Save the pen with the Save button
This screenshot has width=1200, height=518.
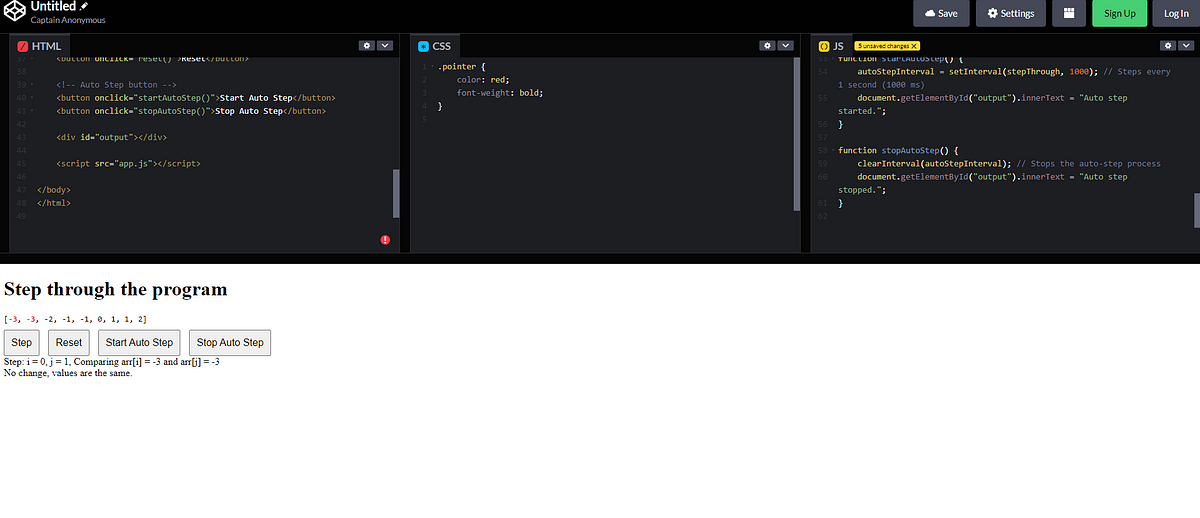[940, 13]
